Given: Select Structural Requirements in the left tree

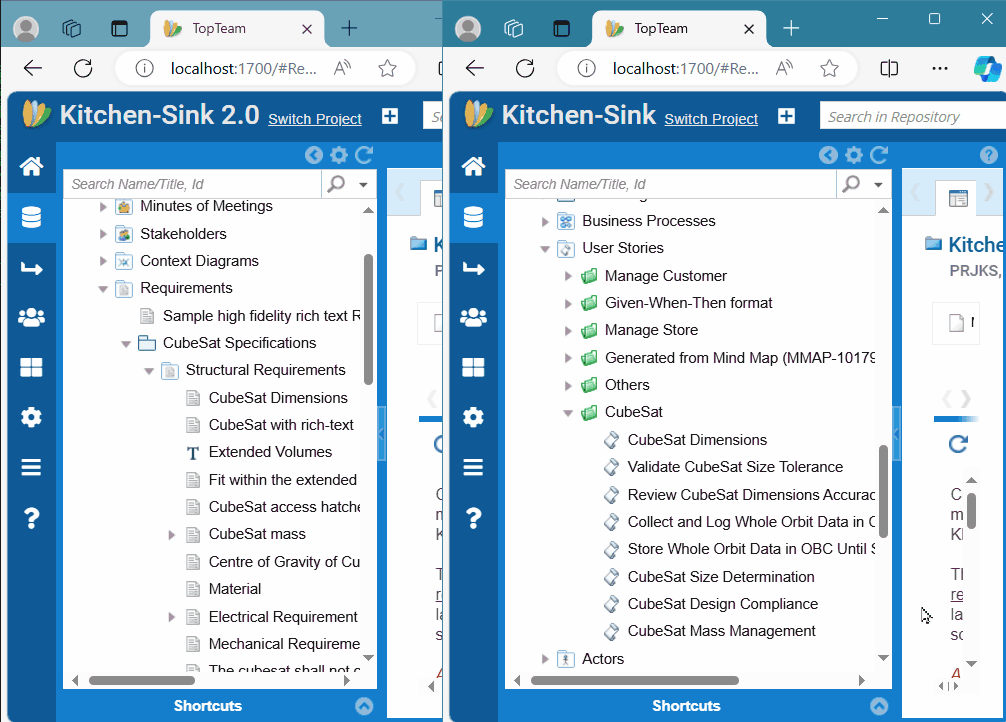Looking at the screenshot, I should 265,370.
